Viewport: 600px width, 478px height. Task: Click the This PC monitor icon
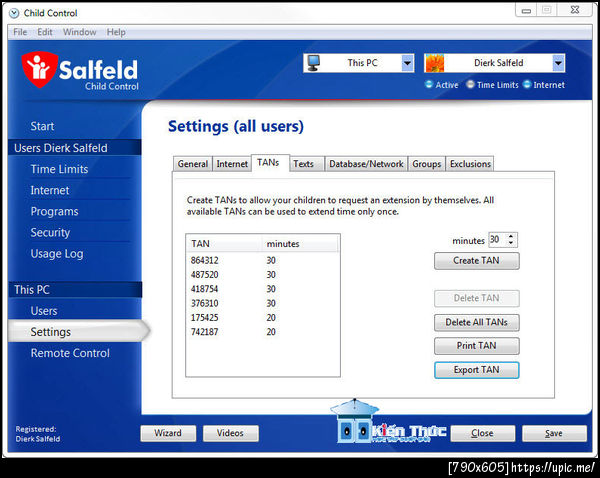coord(314,63)
